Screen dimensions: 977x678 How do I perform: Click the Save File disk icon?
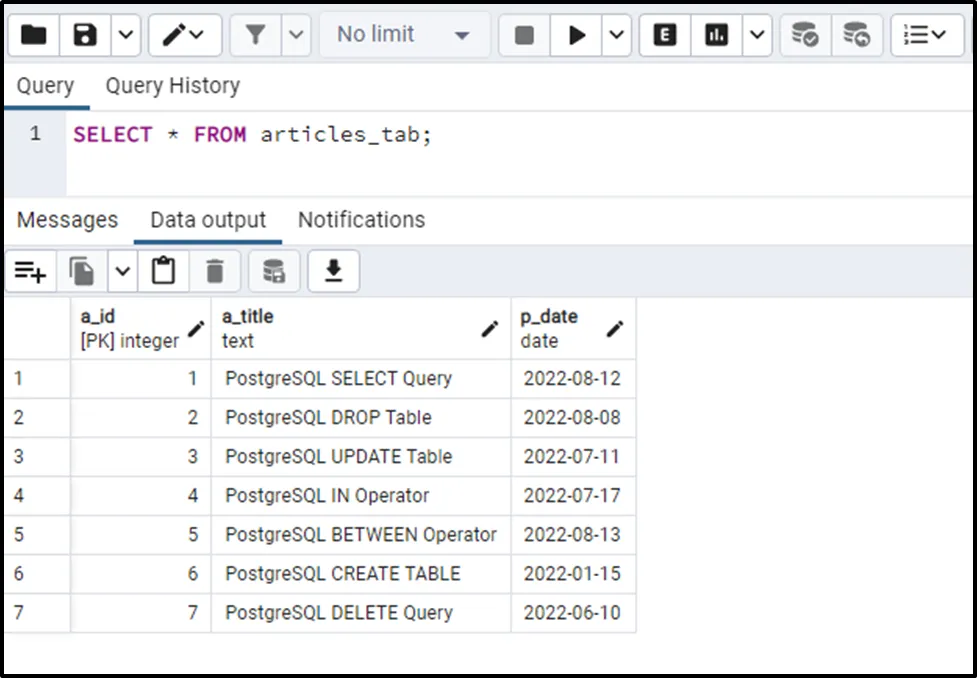point(85,35)
